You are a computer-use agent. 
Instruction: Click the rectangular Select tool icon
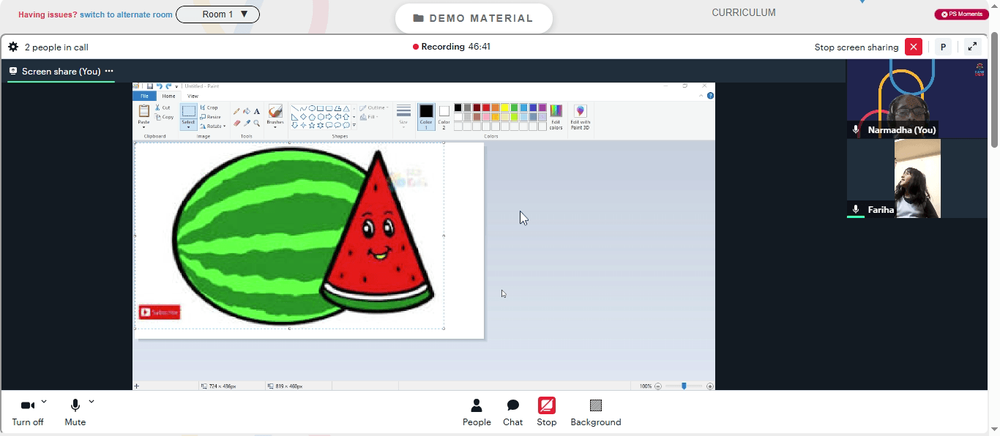tap(189, 112)
